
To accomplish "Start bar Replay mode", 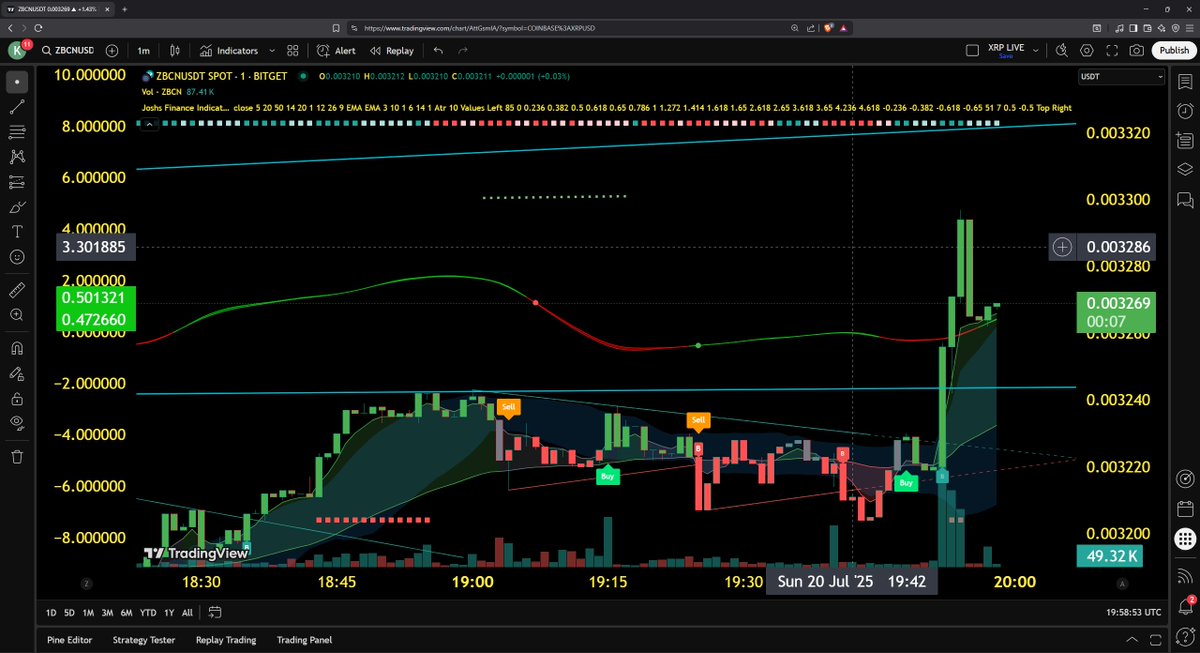I will click(x=391, y=50).
